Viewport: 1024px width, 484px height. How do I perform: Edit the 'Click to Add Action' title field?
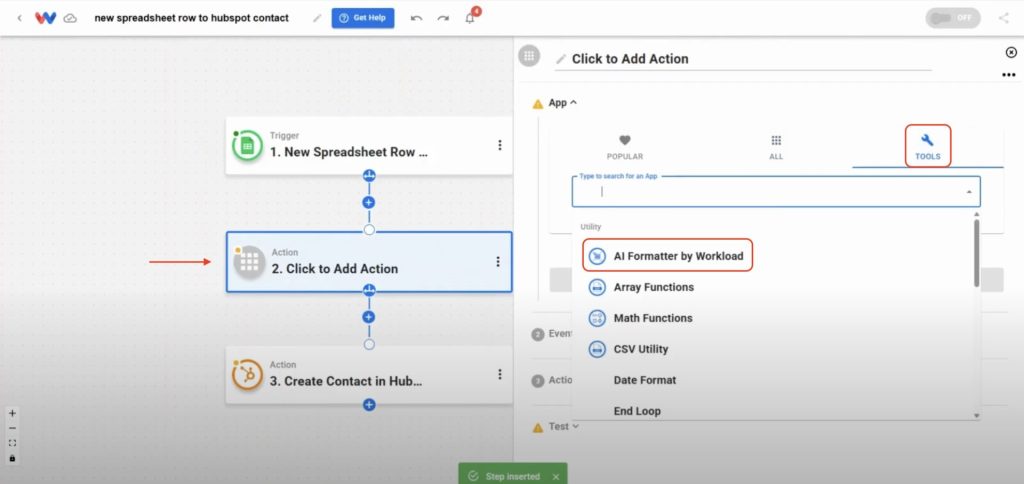pos(743,59)
